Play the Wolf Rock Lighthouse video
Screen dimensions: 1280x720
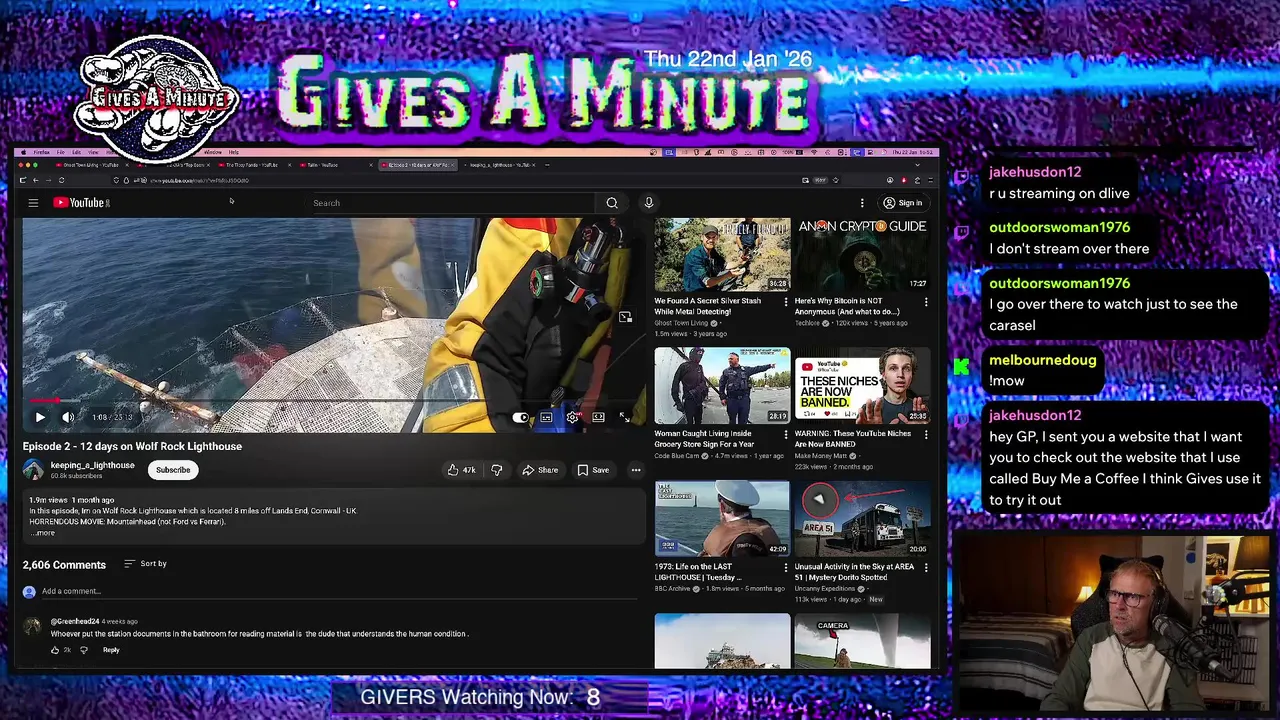40,417
